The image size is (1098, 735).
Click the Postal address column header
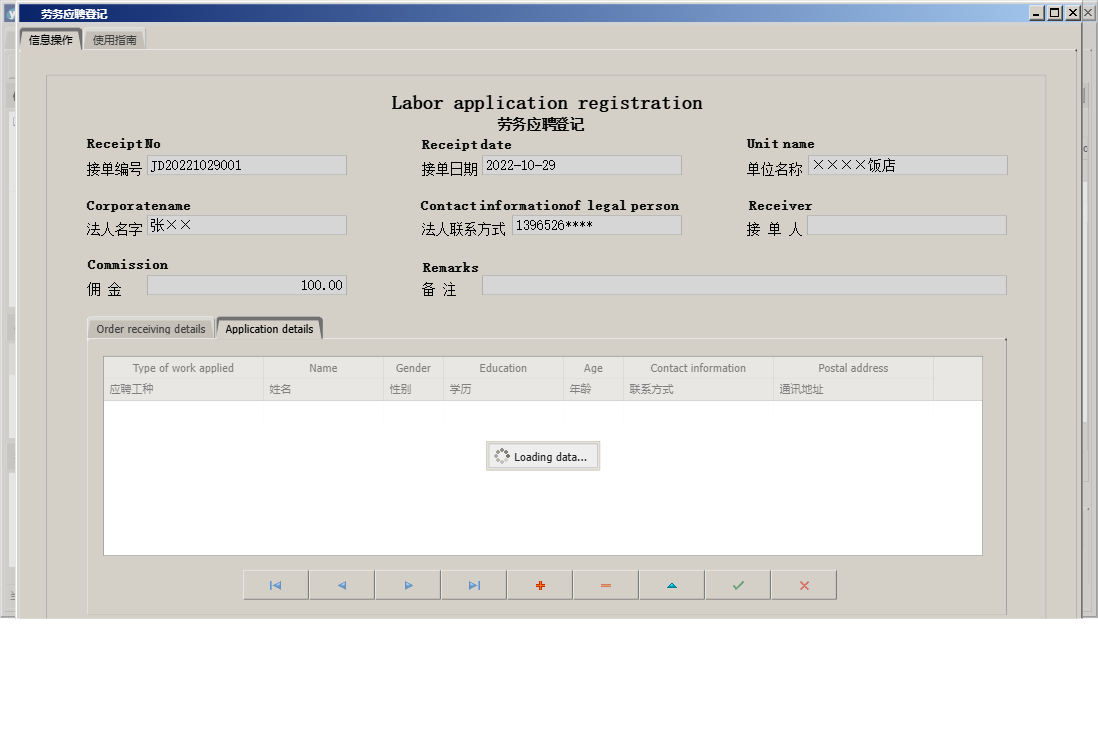click(852, 368)
